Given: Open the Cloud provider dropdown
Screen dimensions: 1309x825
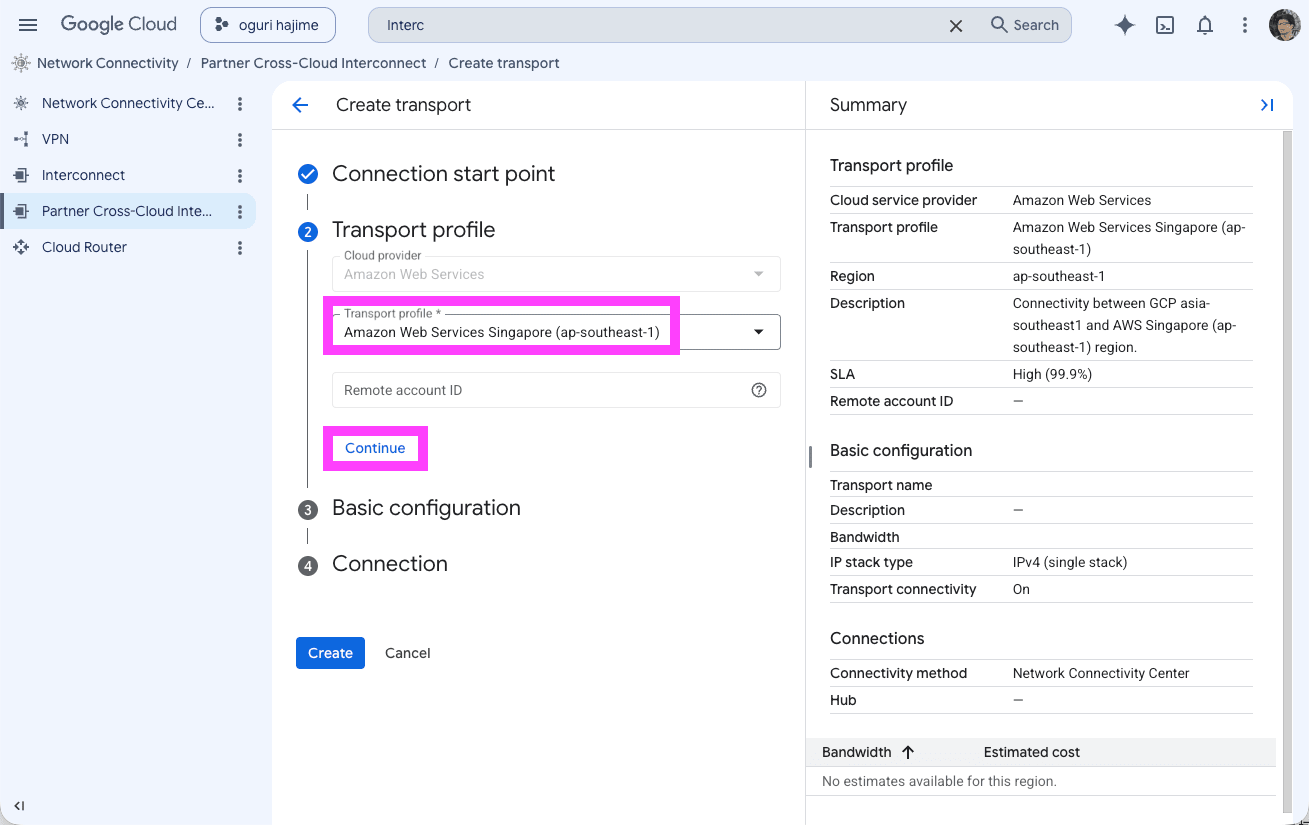Looking at the screenshot, I should (556, 274).
